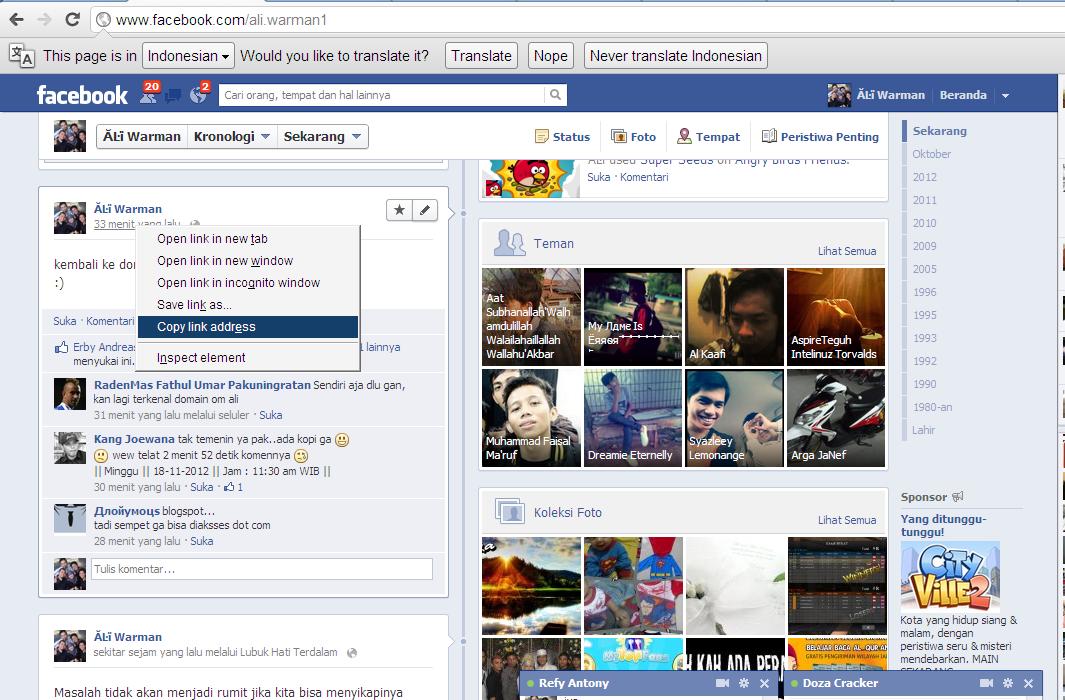This screenshot has height=700, width=1065.
Task: Click the browser Back arrow
Action: coord(16,19)
